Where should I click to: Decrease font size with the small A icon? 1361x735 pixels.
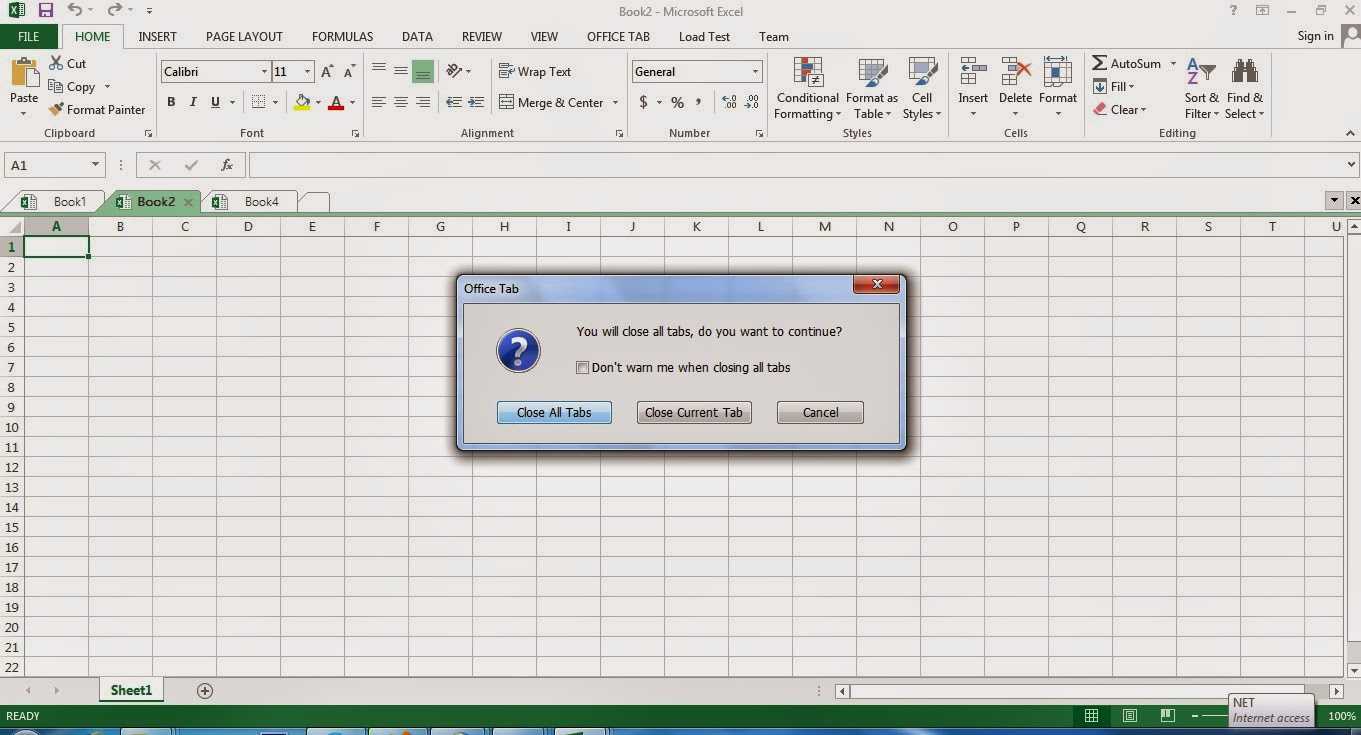point(349,72)
